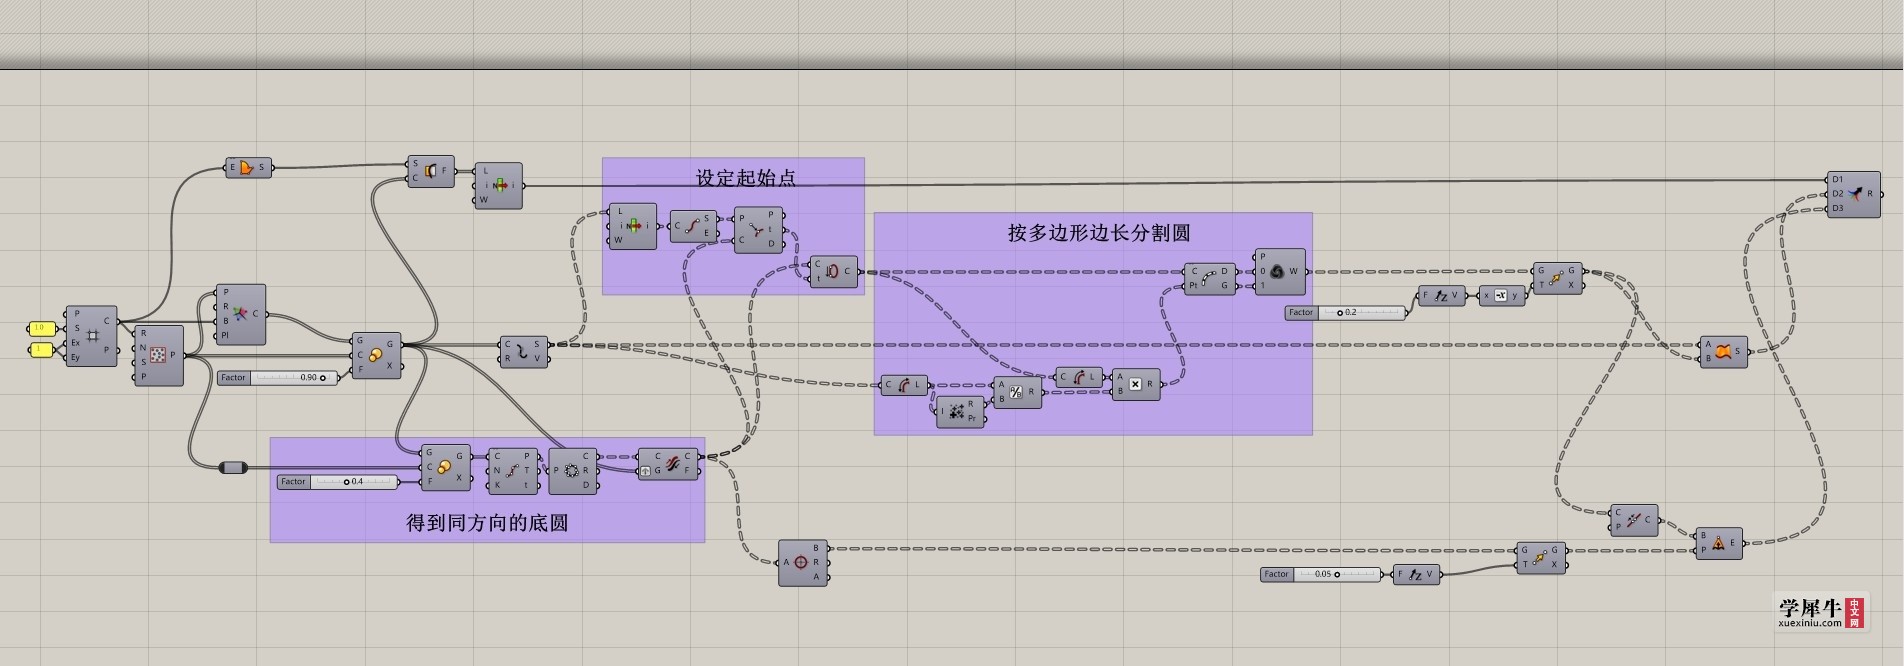Click the Multiplication component

pyautogui.click(x=1136, y=384)
